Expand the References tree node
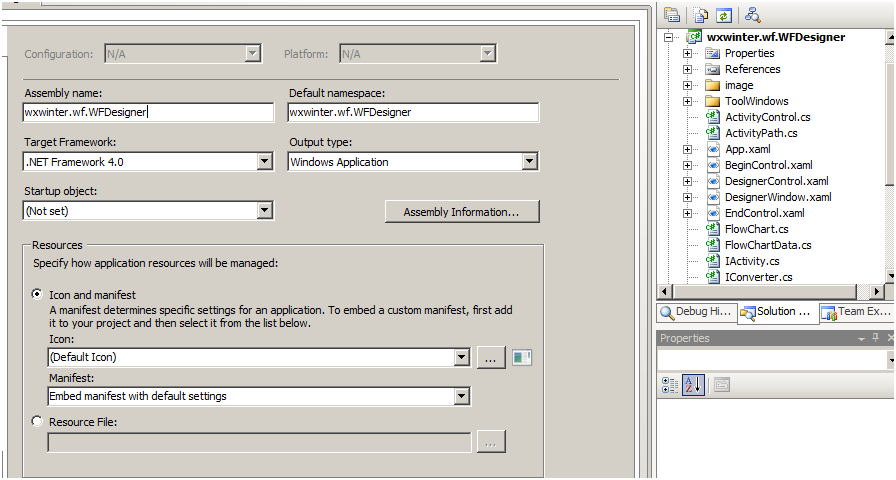 687,69
